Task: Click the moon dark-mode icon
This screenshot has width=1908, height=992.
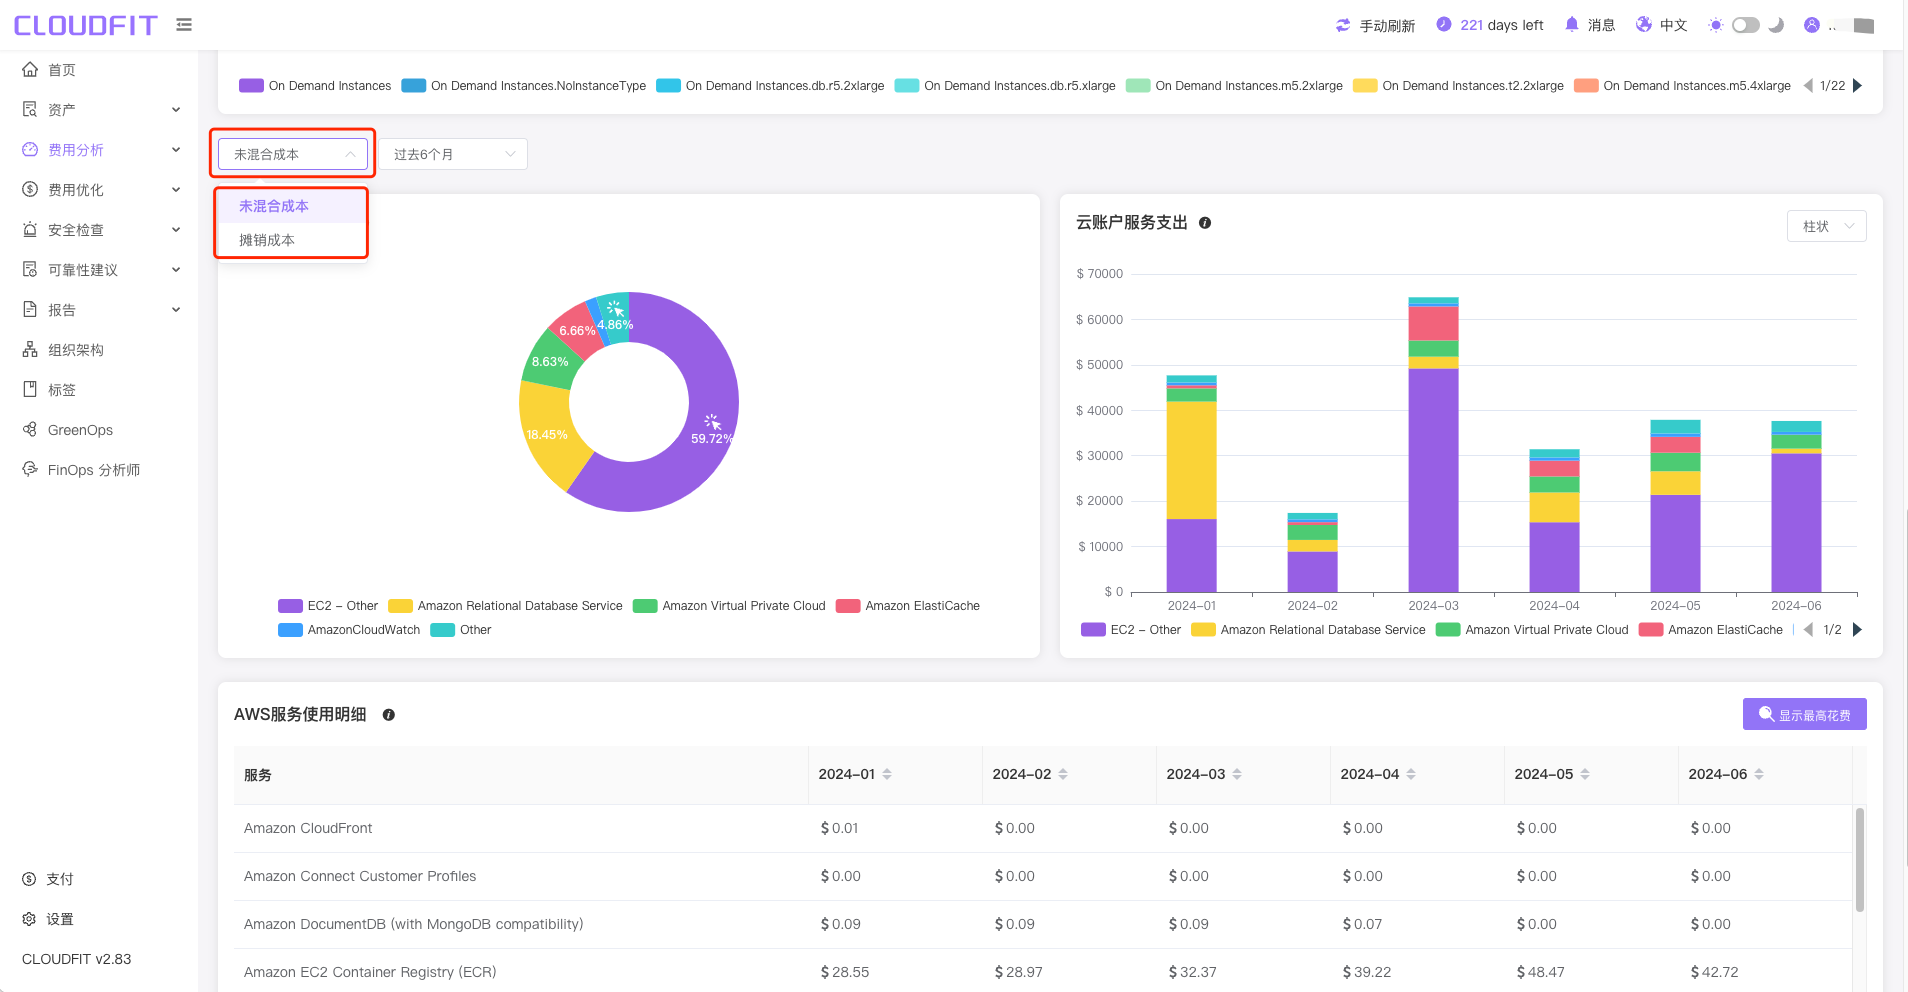Action: tap(1776, 25)
